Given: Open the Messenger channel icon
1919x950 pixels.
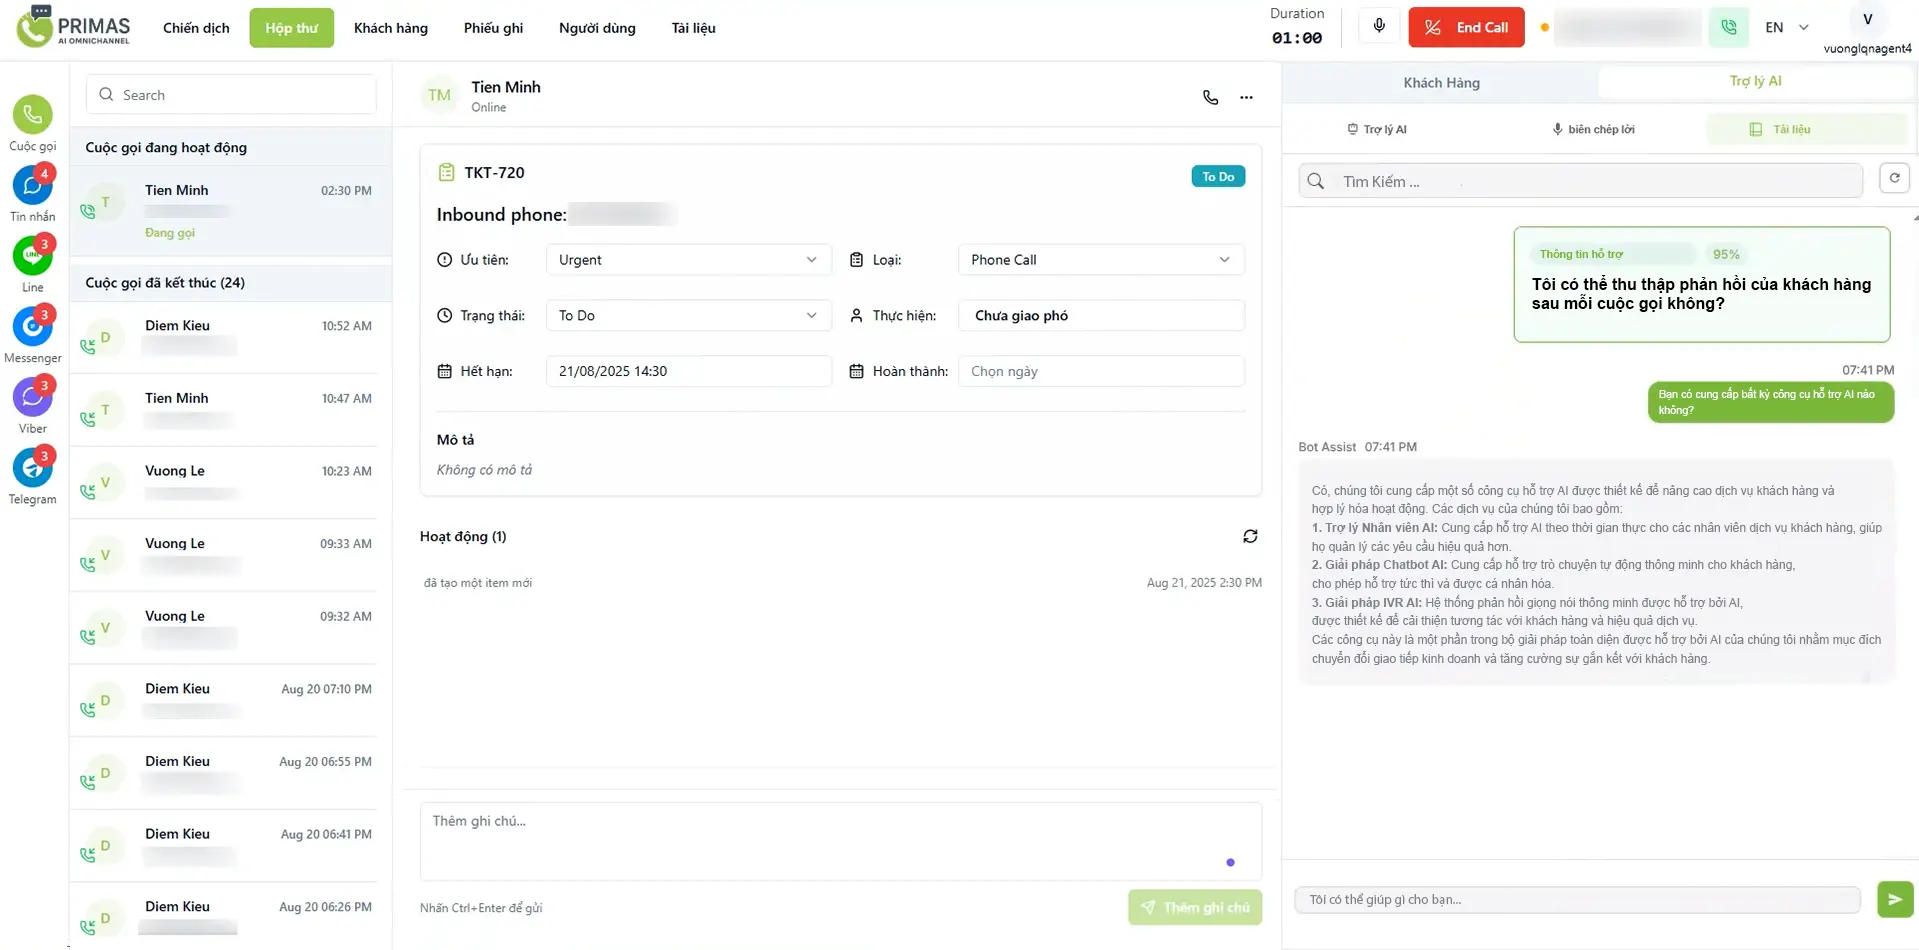Looking at the screenshot, I should pos(32,327).
